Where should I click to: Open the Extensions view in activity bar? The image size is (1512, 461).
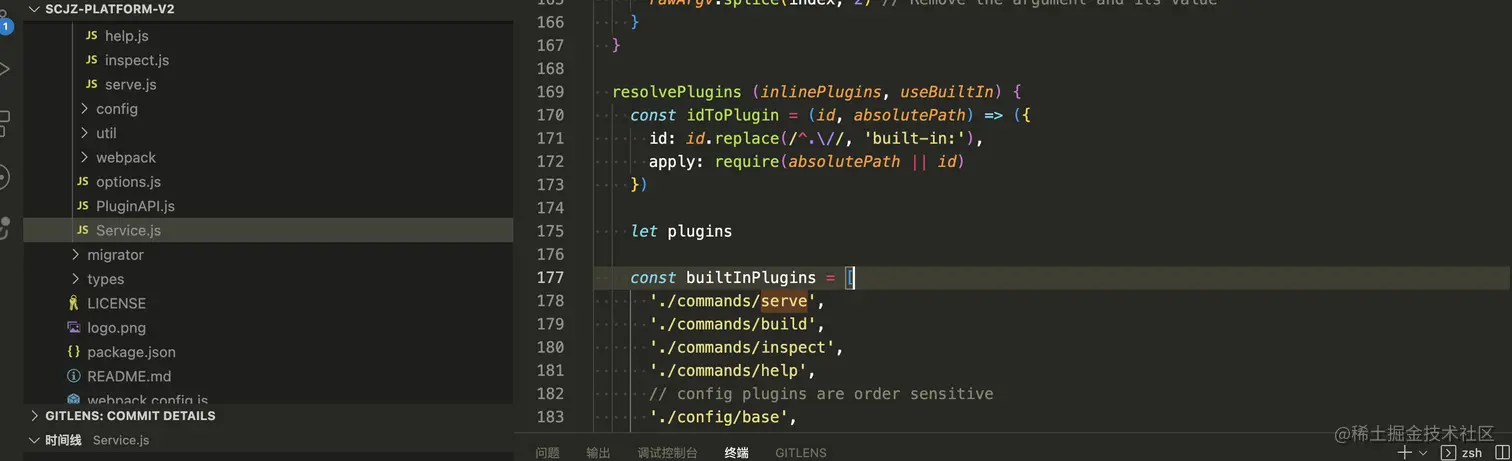4,124
